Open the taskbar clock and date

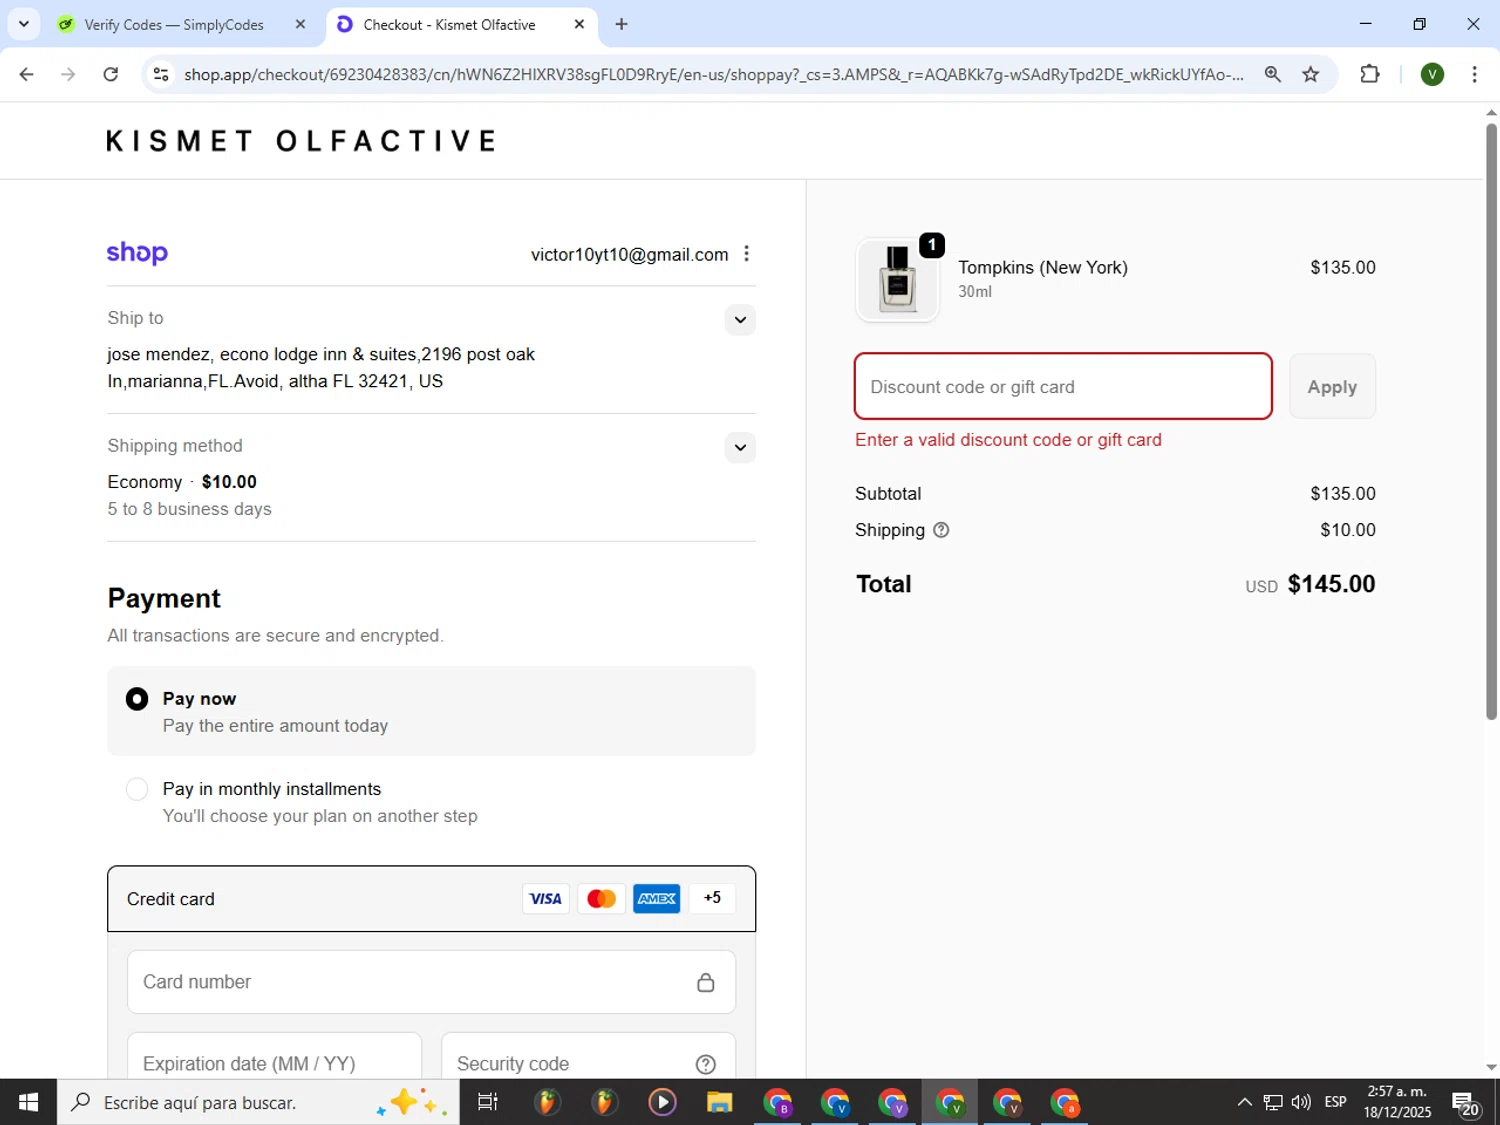point(1397,1102)
